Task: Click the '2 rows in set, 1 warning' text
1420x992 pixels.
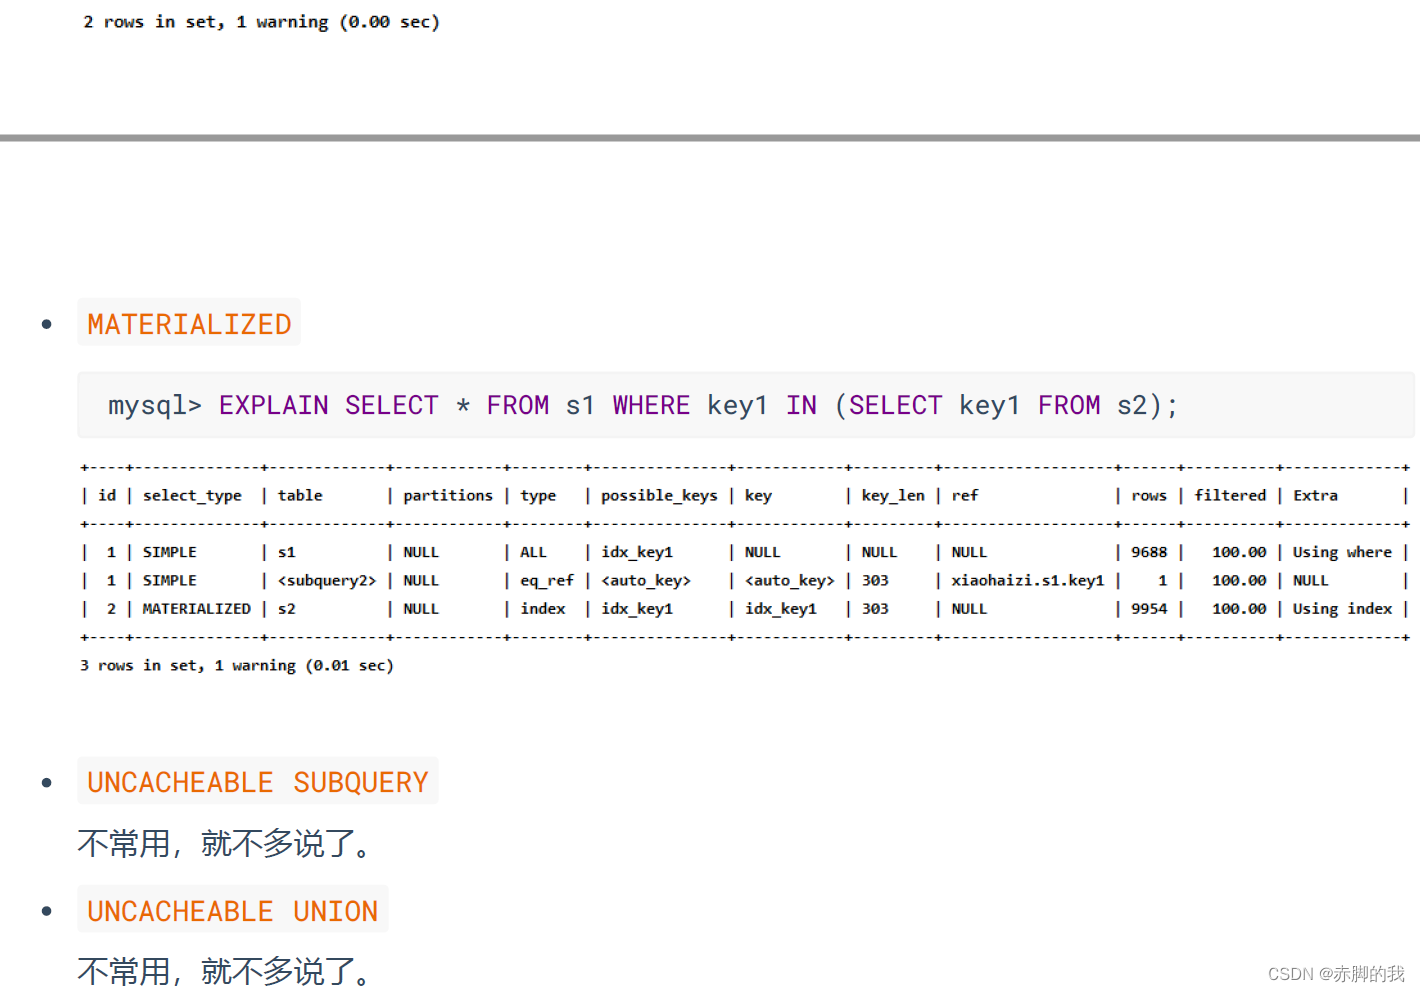Action: [206, 22]
